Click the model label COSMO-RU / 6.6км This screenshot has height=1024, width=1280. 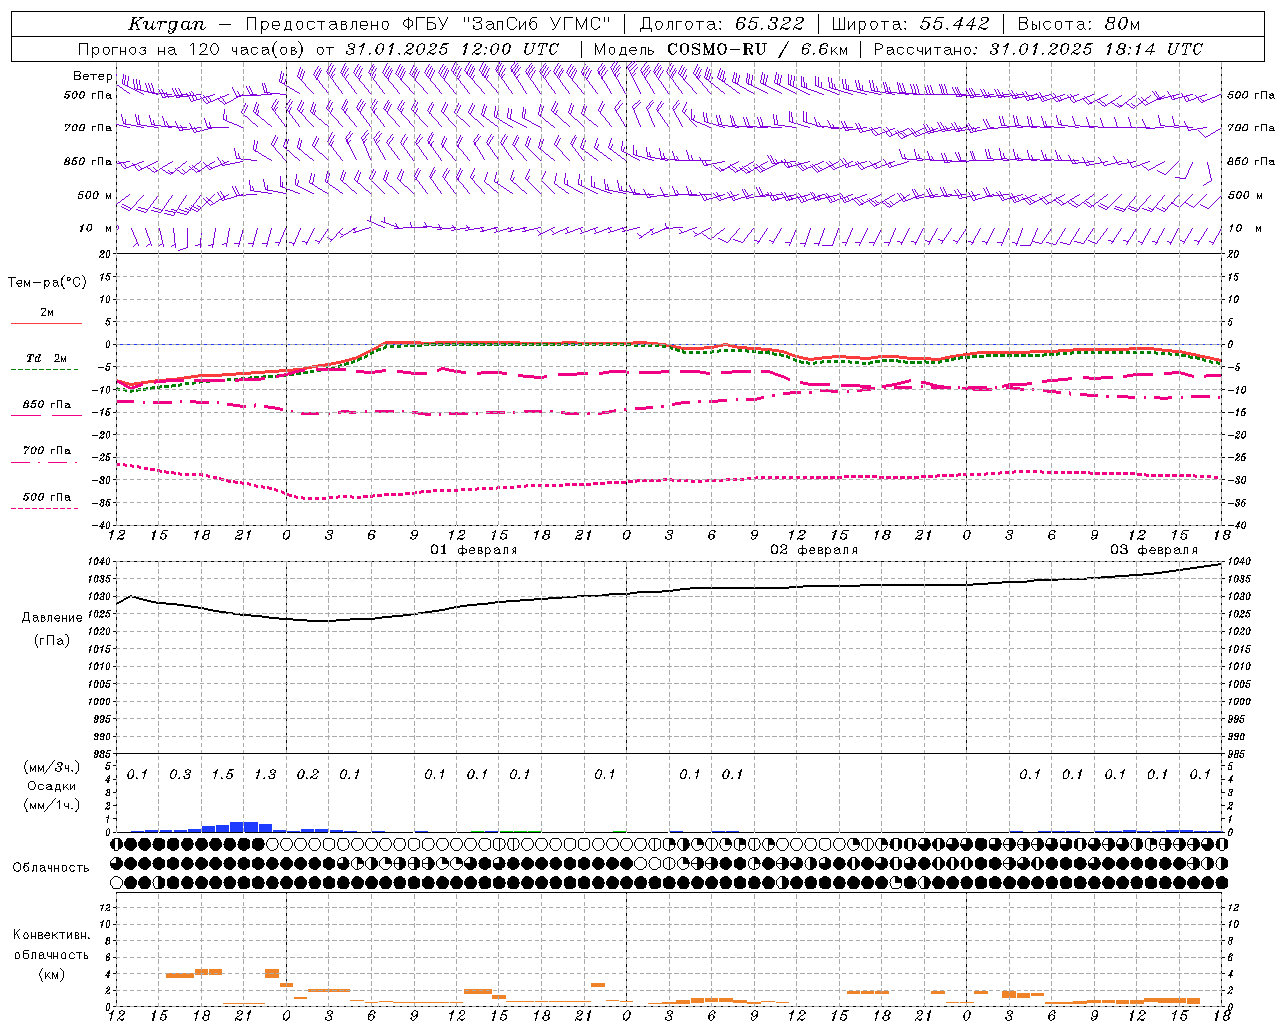click(x=757, y=49)
